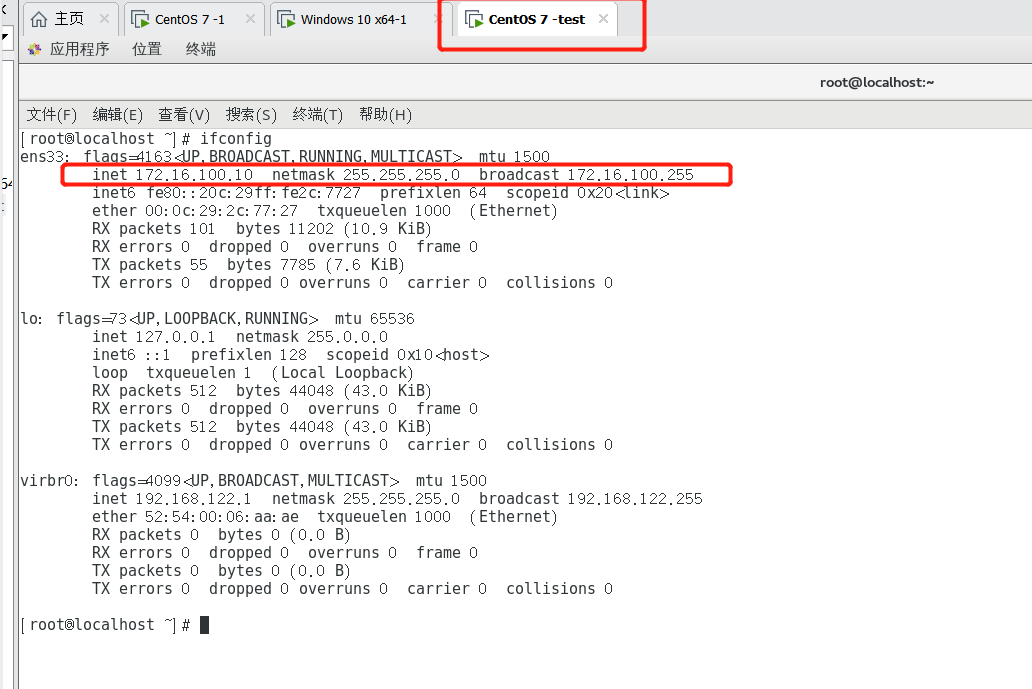This screenshot has width=1032, height=689.
Task: Click the VM icon on the CentOS 7 -test tab
Action: pyautogui.click(x=474, y=20)
